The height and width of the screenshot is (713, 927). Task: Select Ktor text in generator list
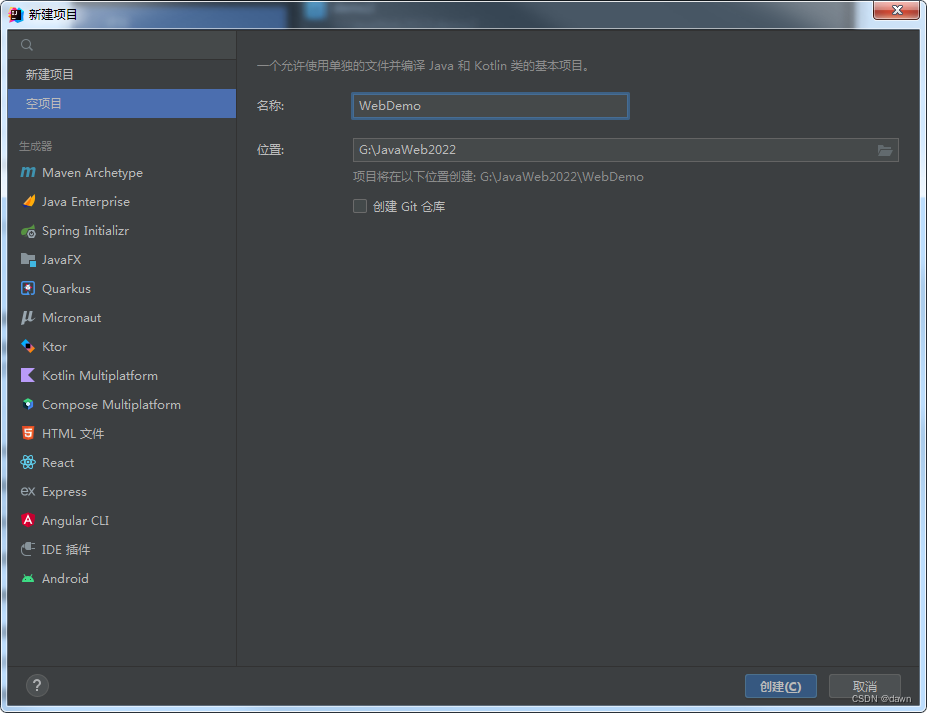[54, 346]
